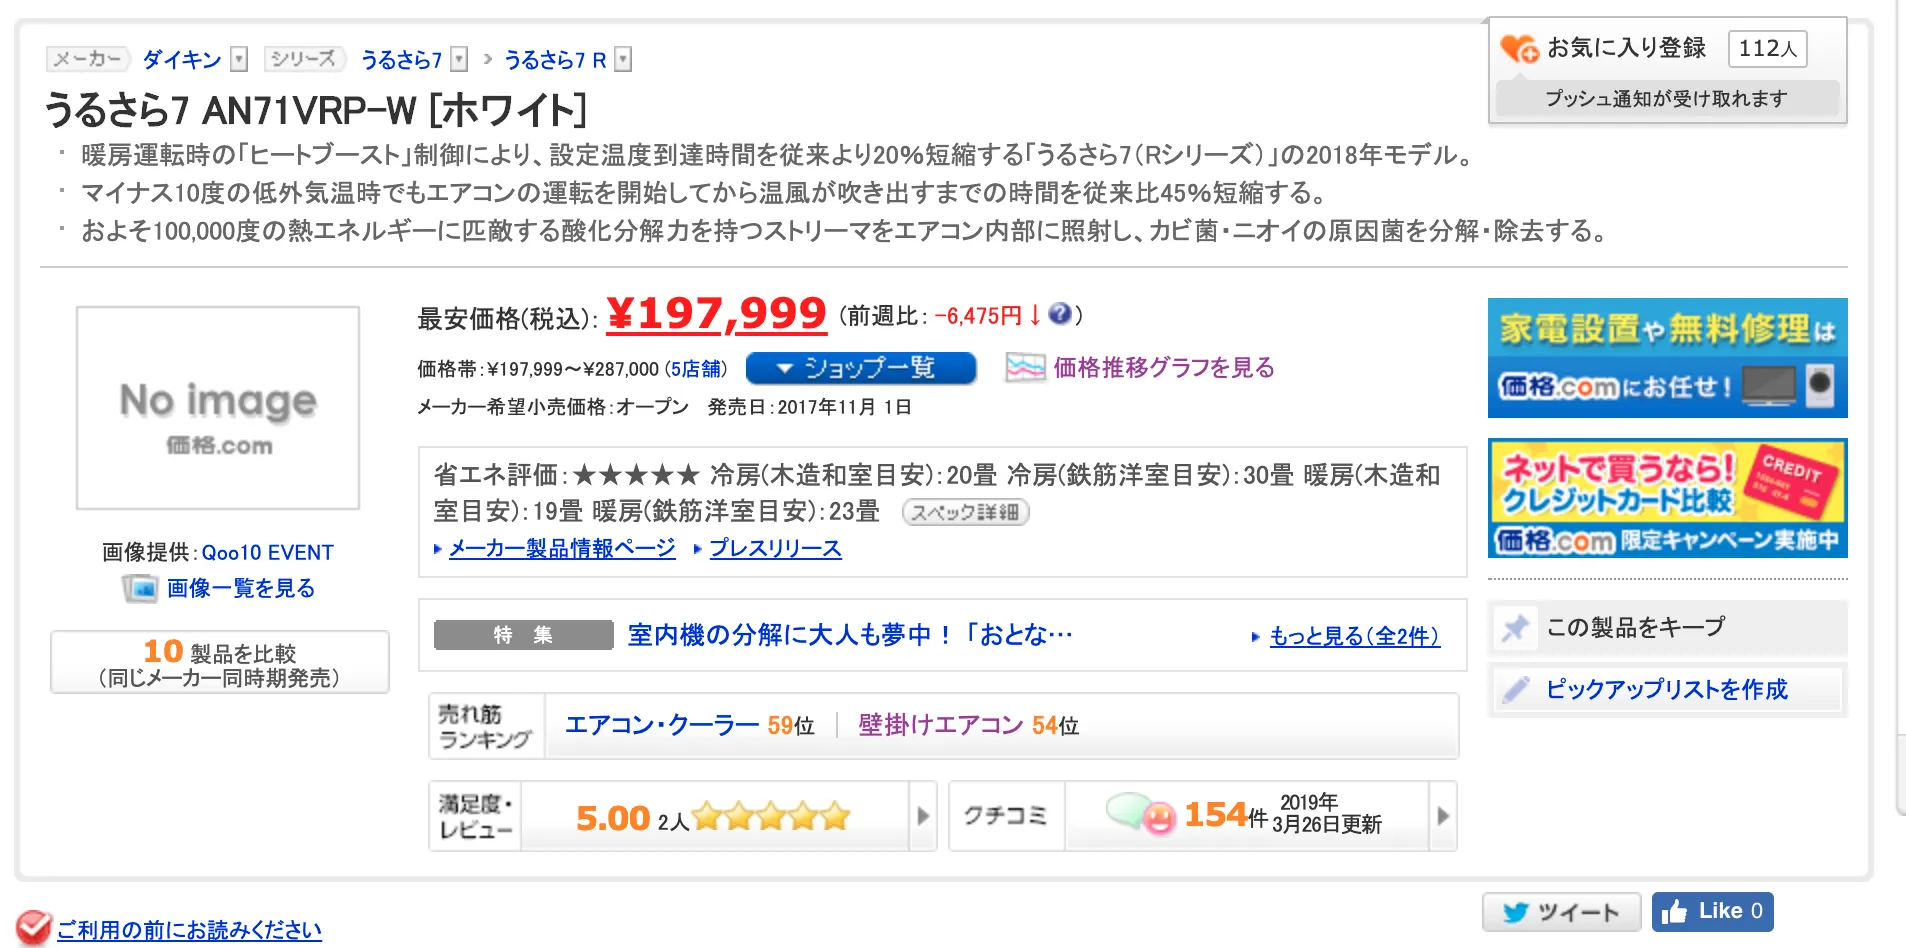Open the うるさら7 R dropdown arrow
The width and height of the screenshot is (1906, 948).
point(623,60)
